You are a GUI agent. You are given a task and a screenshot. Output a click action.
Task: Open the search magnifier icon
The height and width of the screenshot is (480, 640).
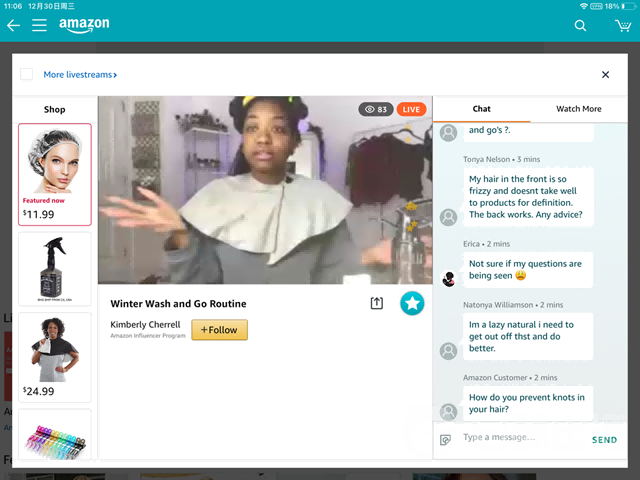(580, 26)
